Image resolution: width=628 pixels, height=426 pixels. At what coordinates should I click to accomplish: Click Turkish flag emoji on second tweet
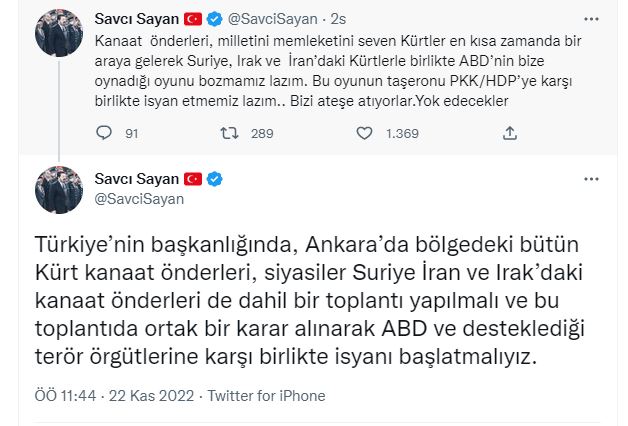pyautogui.click(x=193, y=179)
